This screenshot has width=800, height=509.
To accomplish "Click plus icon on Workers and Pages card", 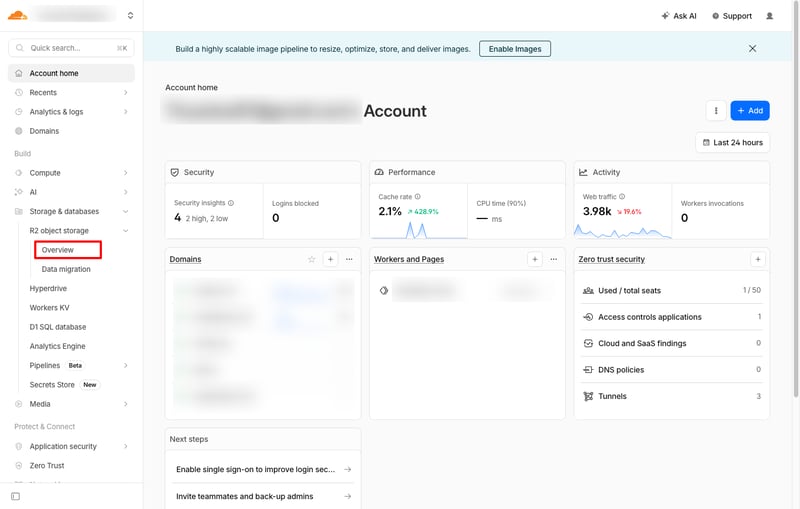I will [535, 259].
